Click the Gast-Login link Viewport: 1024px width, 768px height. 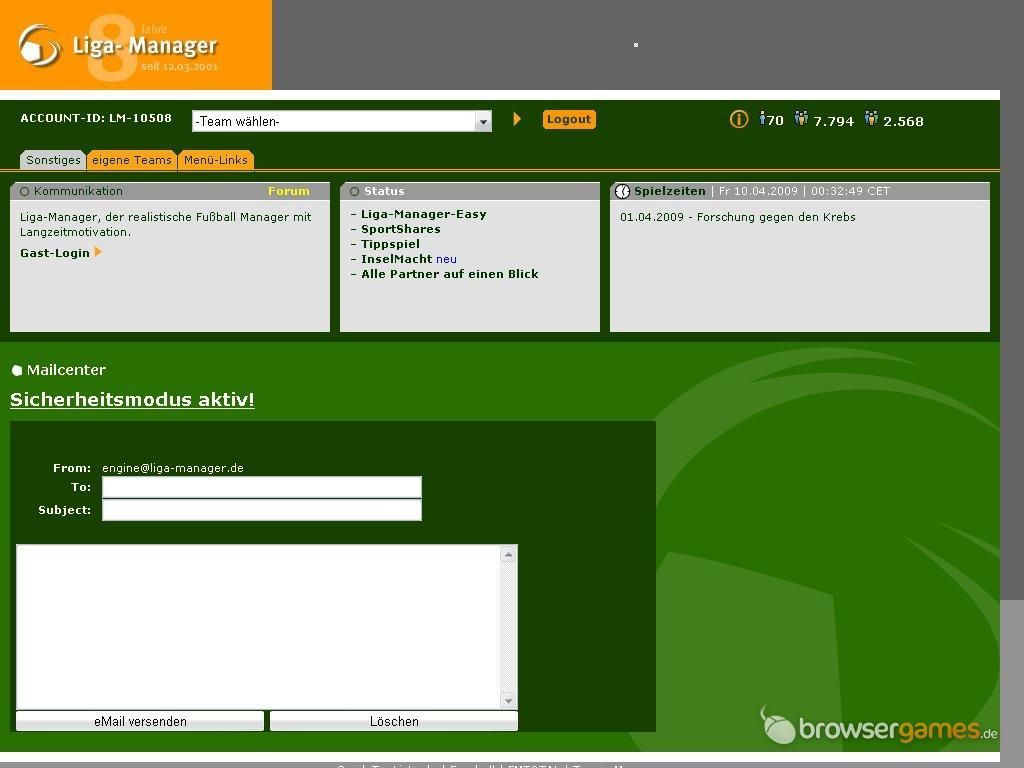55,253
